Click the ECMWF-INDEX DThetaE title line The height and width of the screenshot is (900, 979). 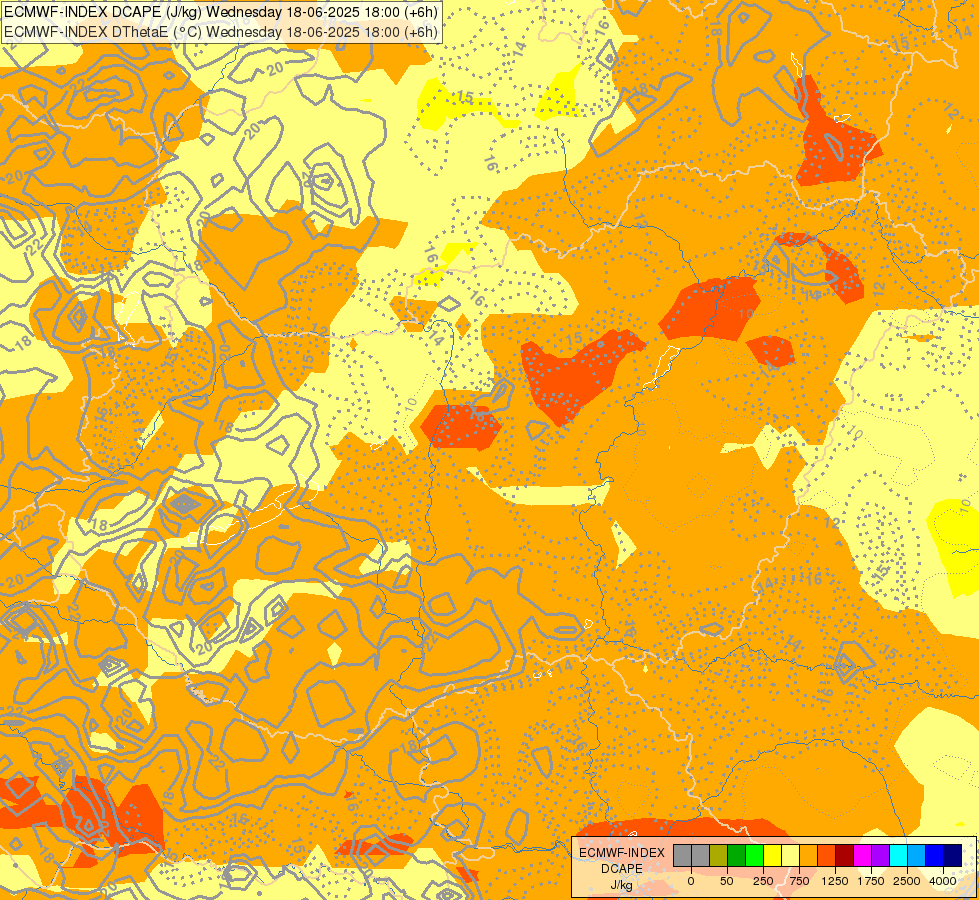[221, 31]
